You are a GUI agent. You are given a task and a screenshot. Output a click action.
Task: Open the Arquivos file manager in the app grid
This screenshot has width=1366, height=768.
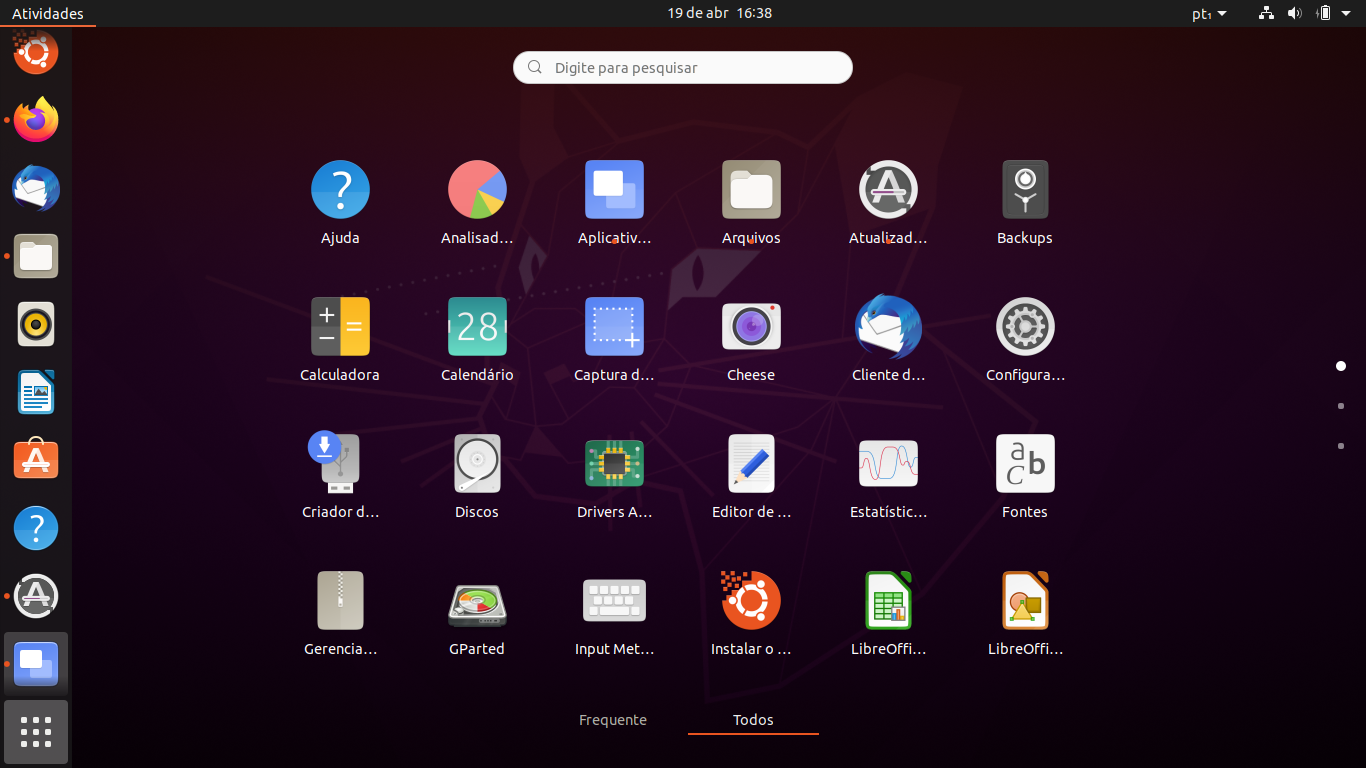click(751, 190)
